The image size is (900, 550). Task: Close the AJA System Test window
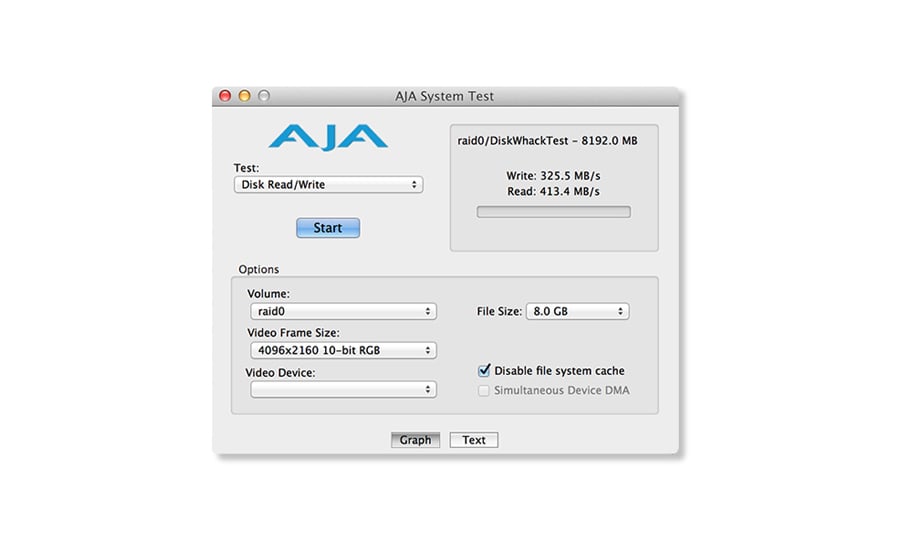225,96
